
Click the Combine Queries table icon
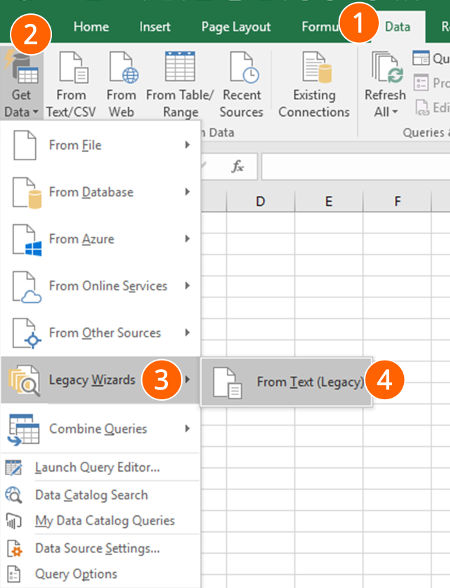[23, 430]
